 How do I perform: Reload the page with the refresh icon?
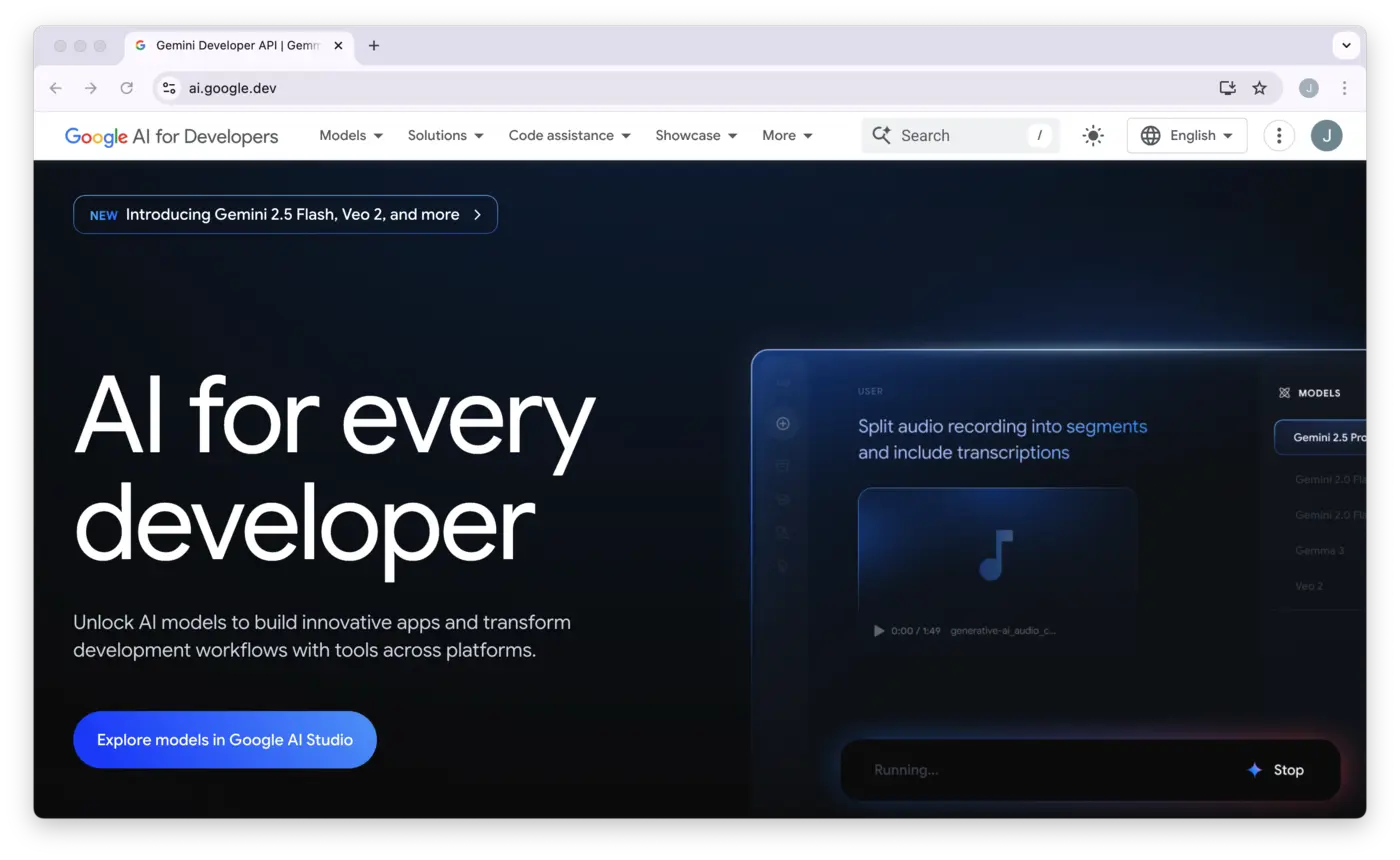pyautogui.click(x=127, y=88)
